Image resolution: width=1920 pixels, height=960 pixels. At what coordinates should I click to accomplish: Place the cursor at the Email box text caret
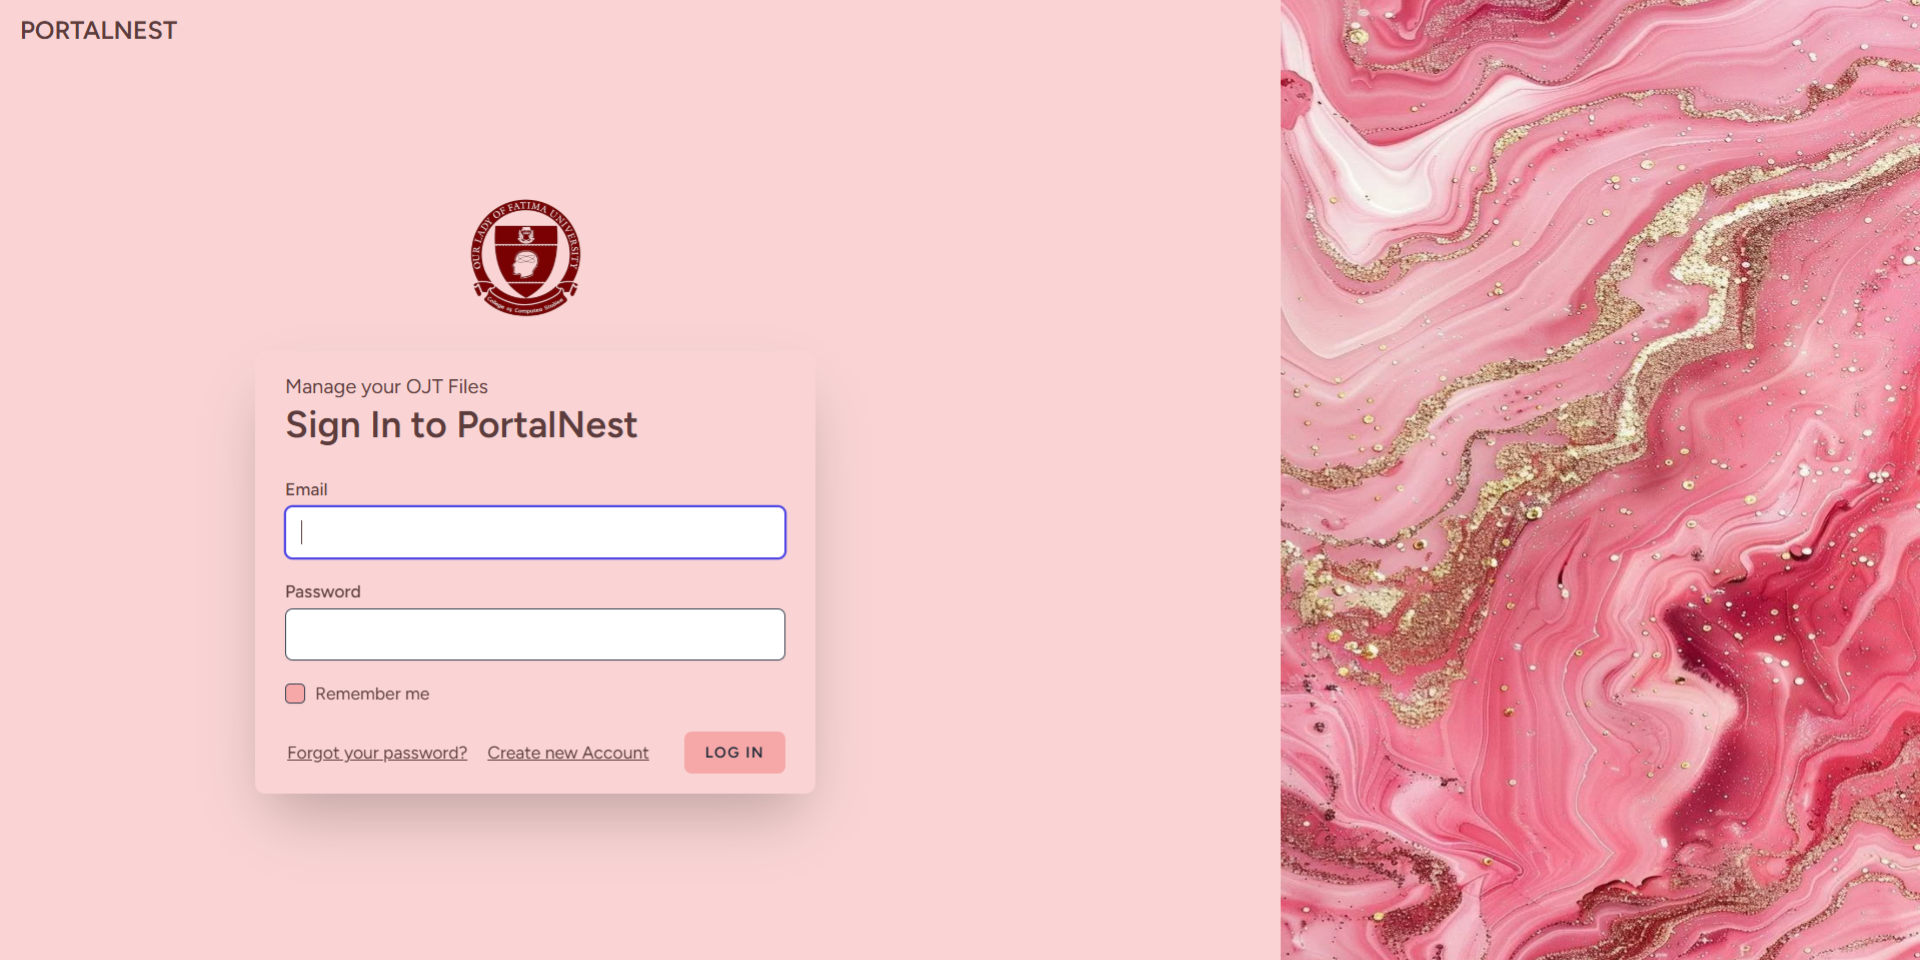tap(302, 532)
